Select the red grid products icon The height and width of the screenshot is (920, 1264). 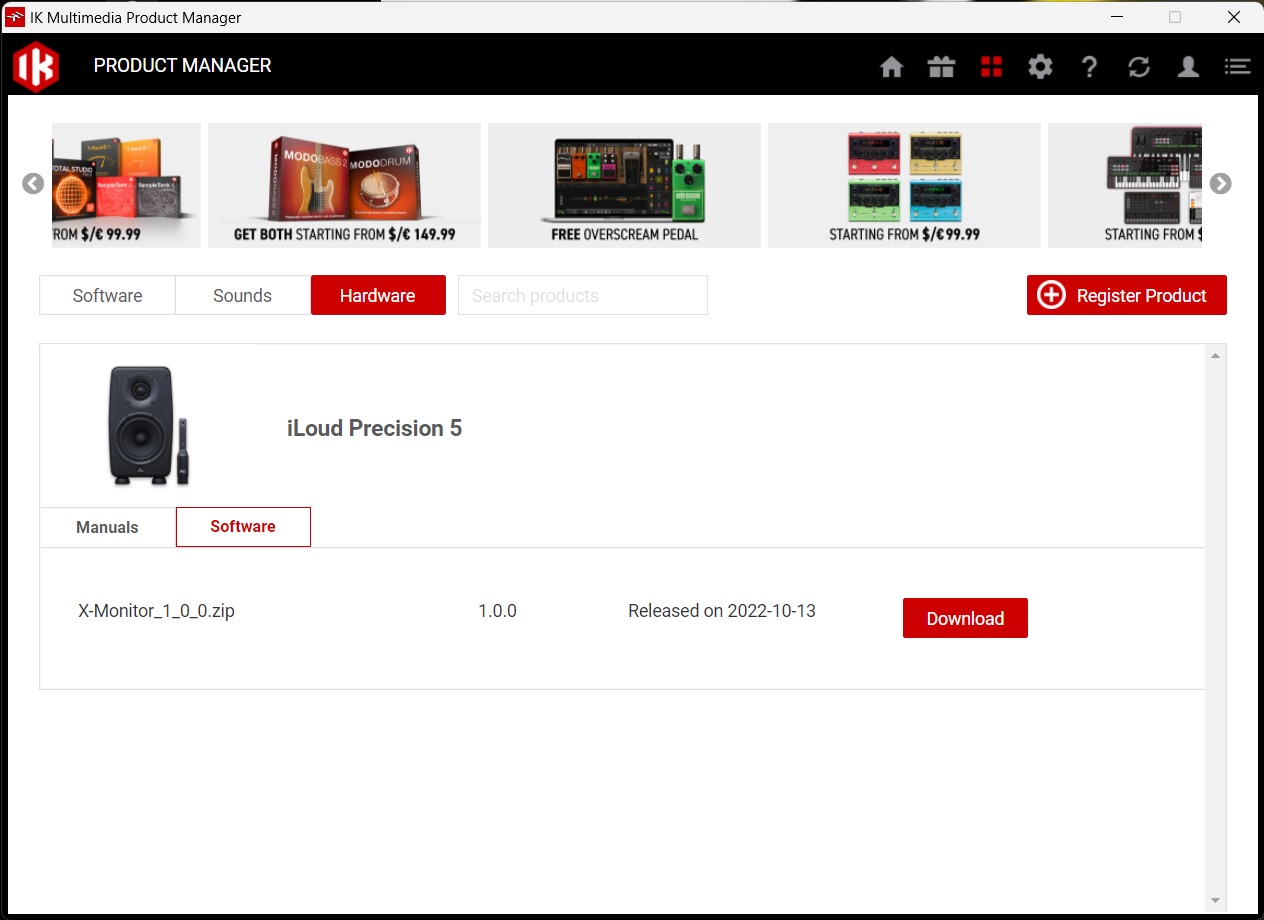(x=991, y=67)
